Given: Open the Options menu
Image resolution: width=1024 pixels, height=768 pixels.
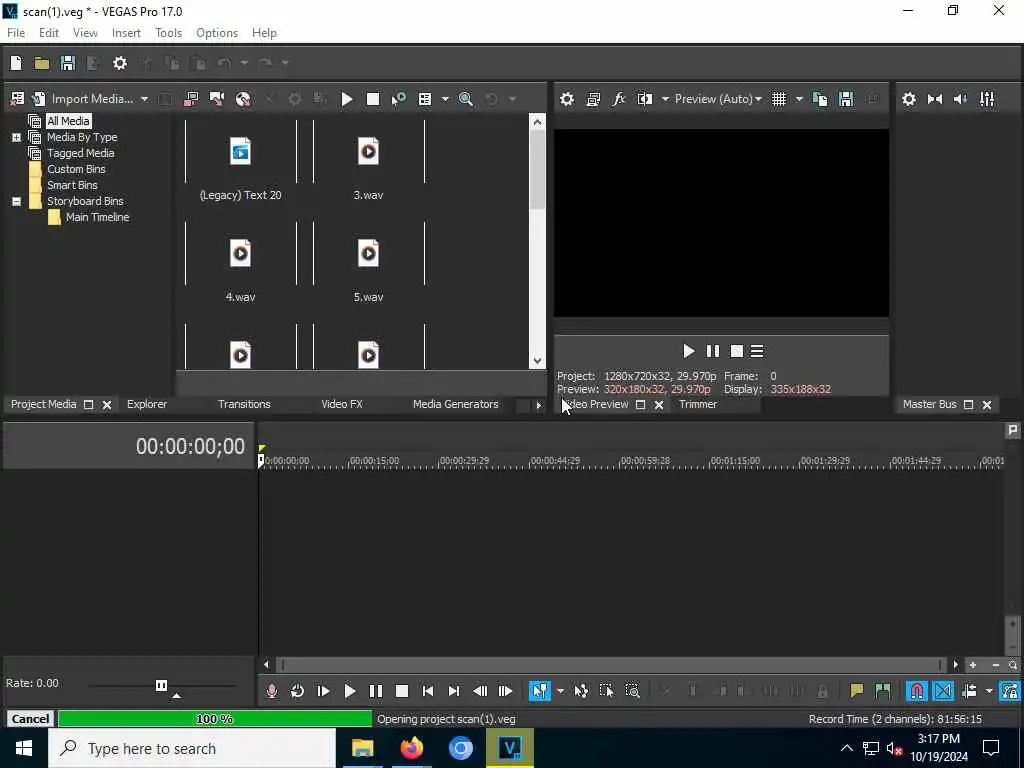Looking at the screenshot, I should point(217,33).
